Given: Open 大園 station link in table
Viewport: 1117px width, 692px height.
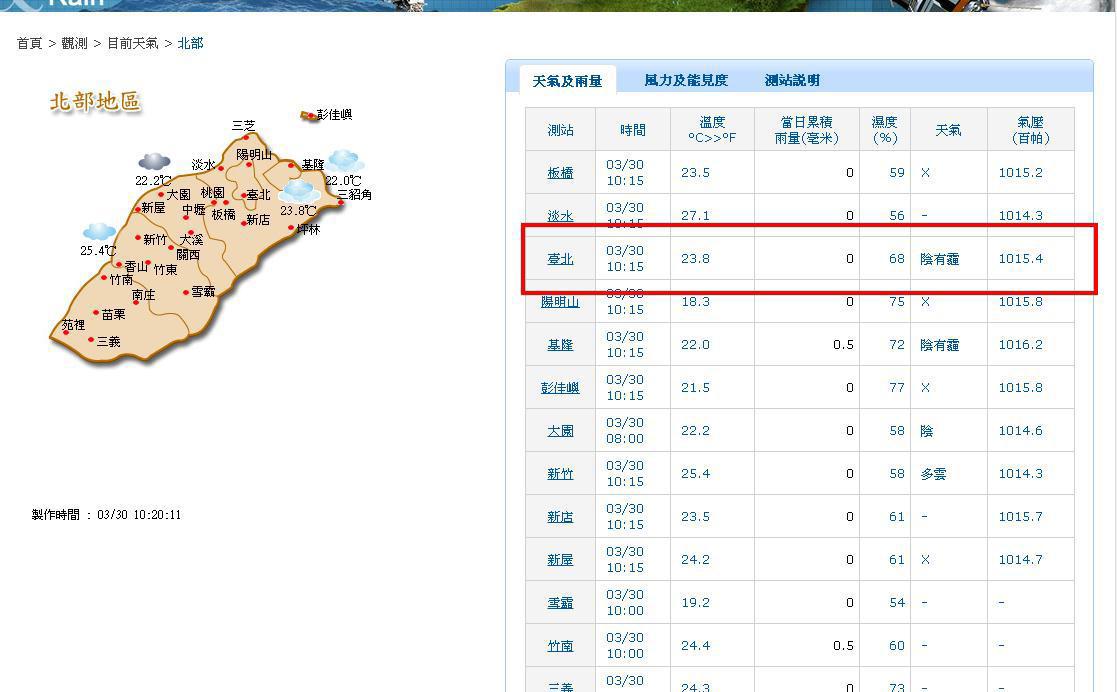Looking at the screenshot, I should 560,430.
